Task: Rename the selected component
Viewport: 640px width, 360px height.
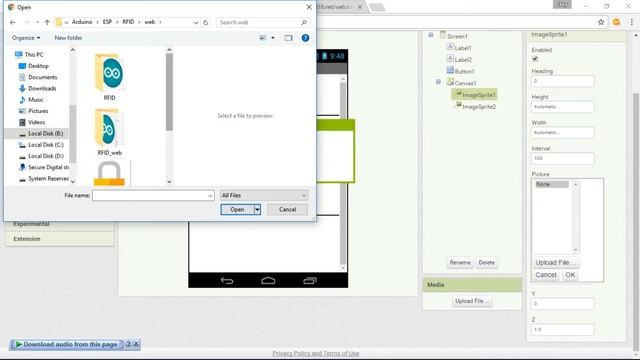Action: pos(460,262)
